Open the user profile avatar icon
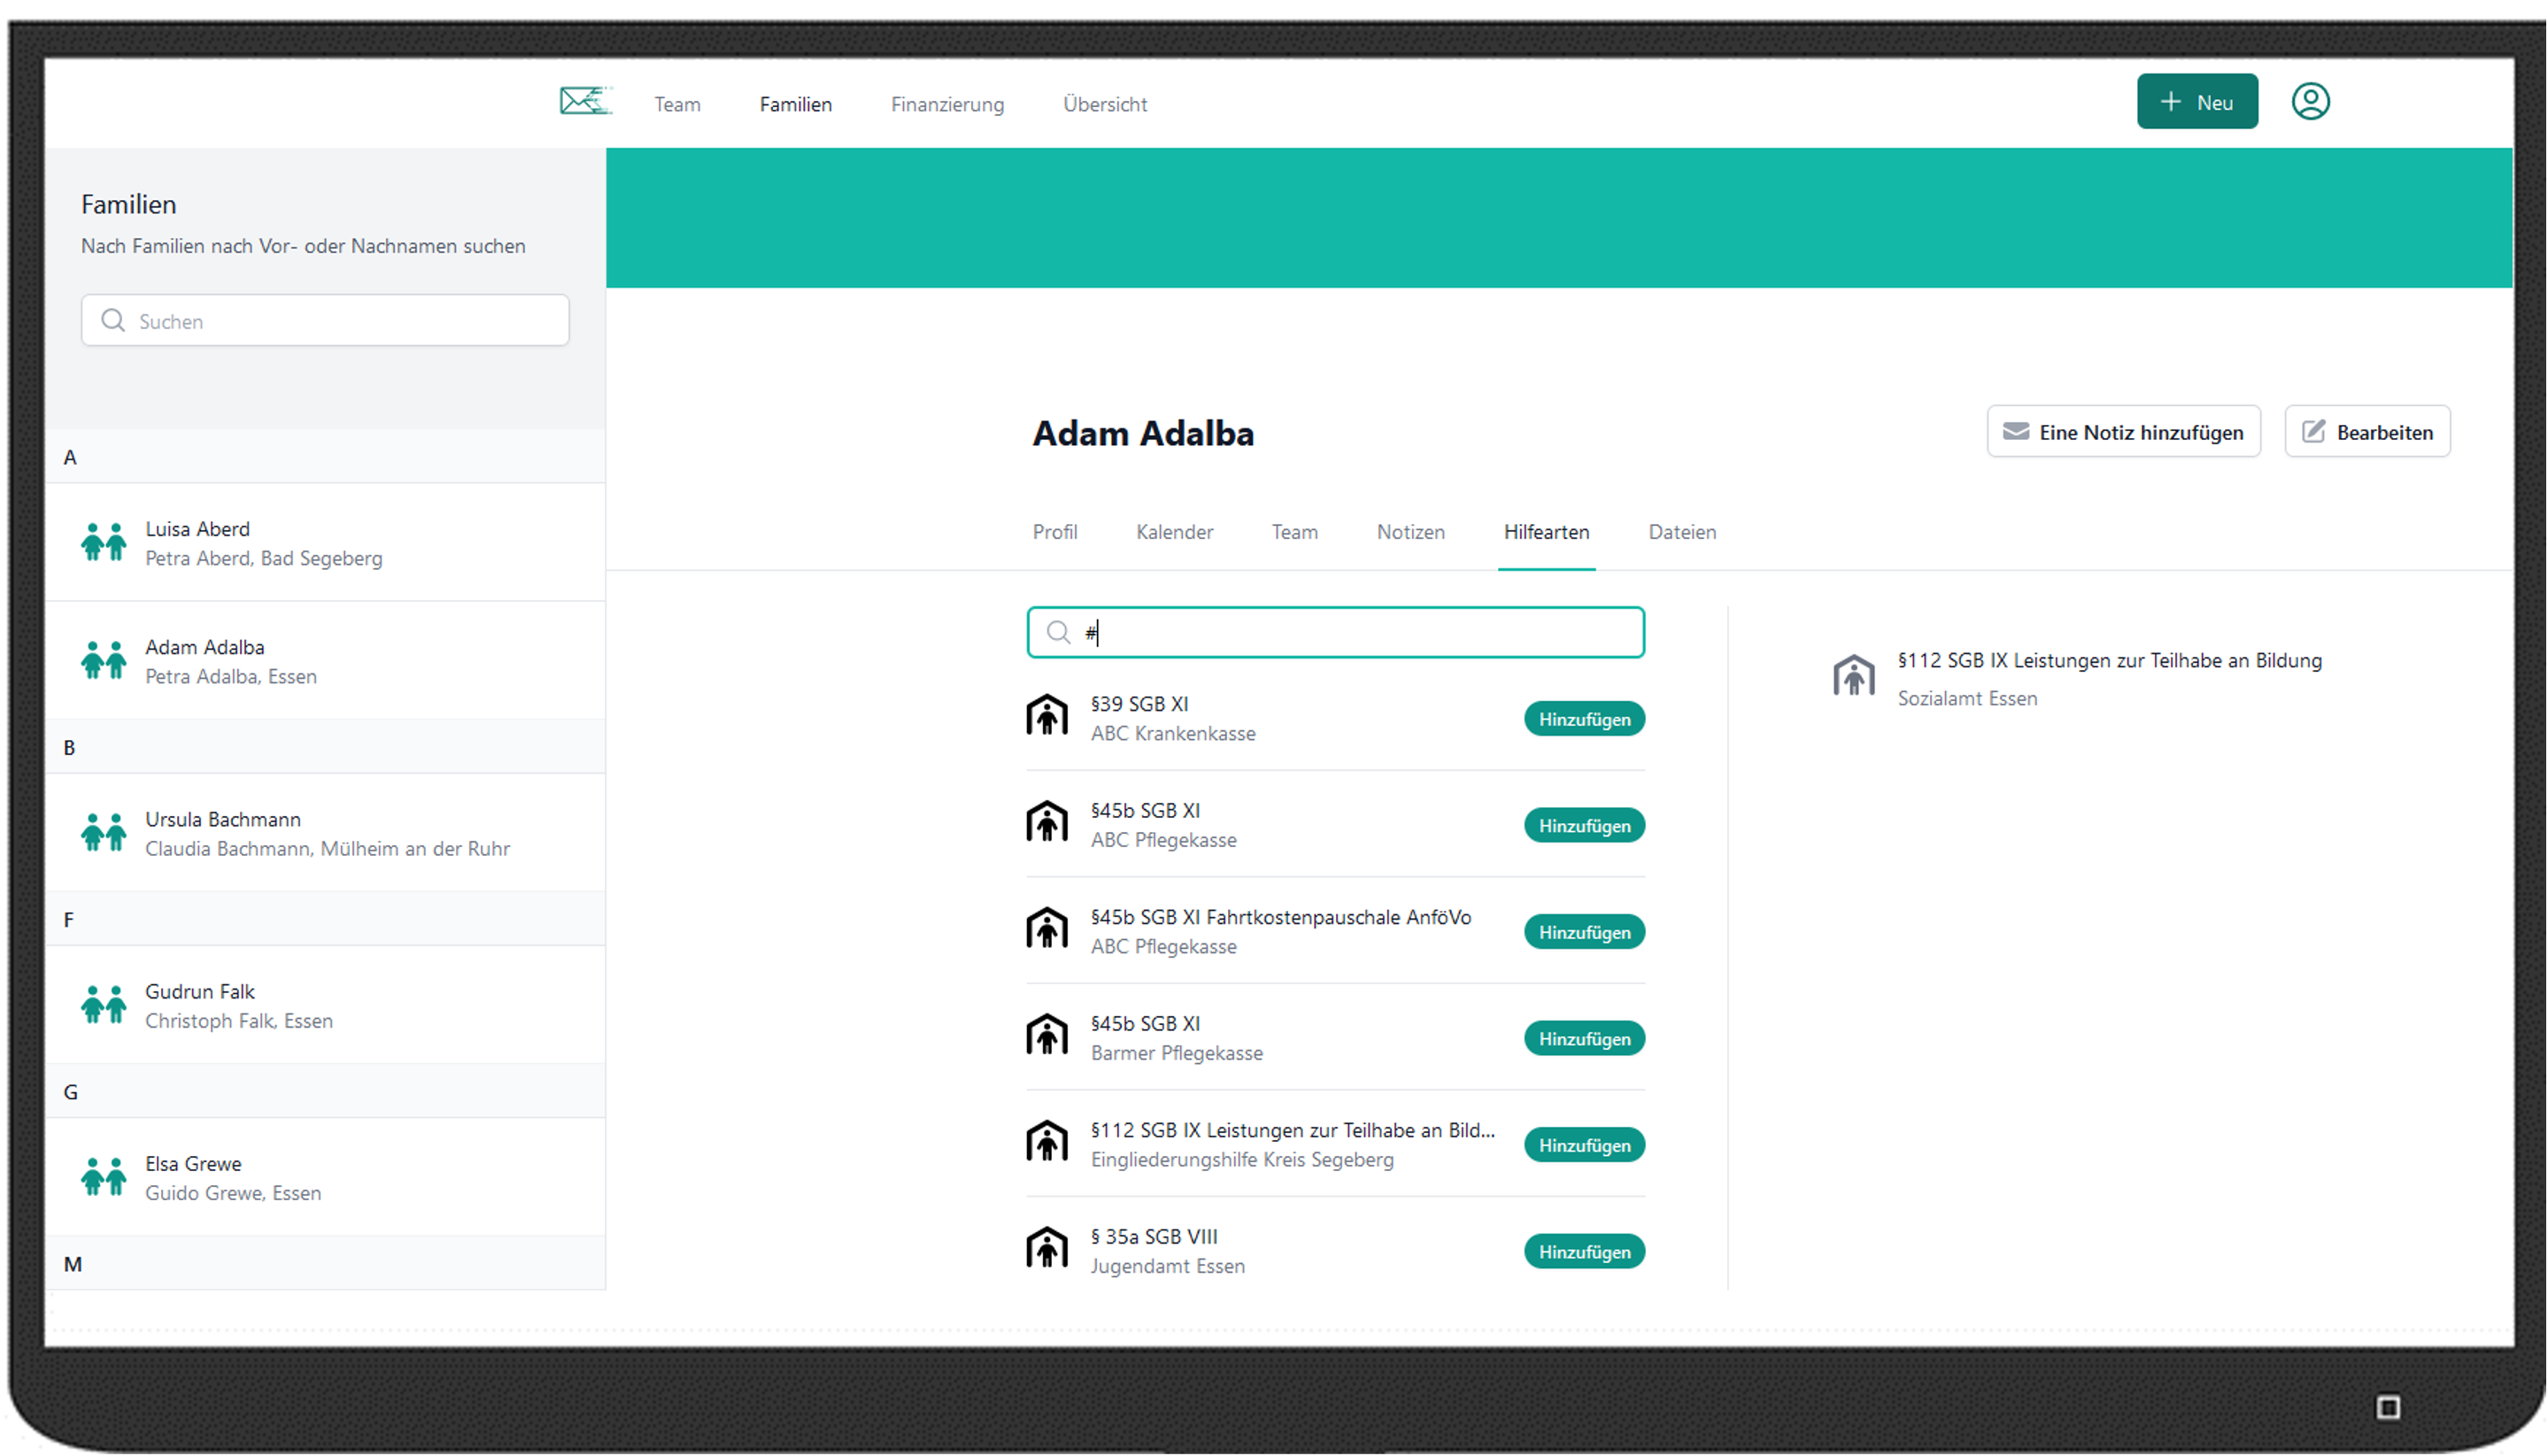Image resolution: width=2548 pixels, height=1456 pixels. (2310, 102)
